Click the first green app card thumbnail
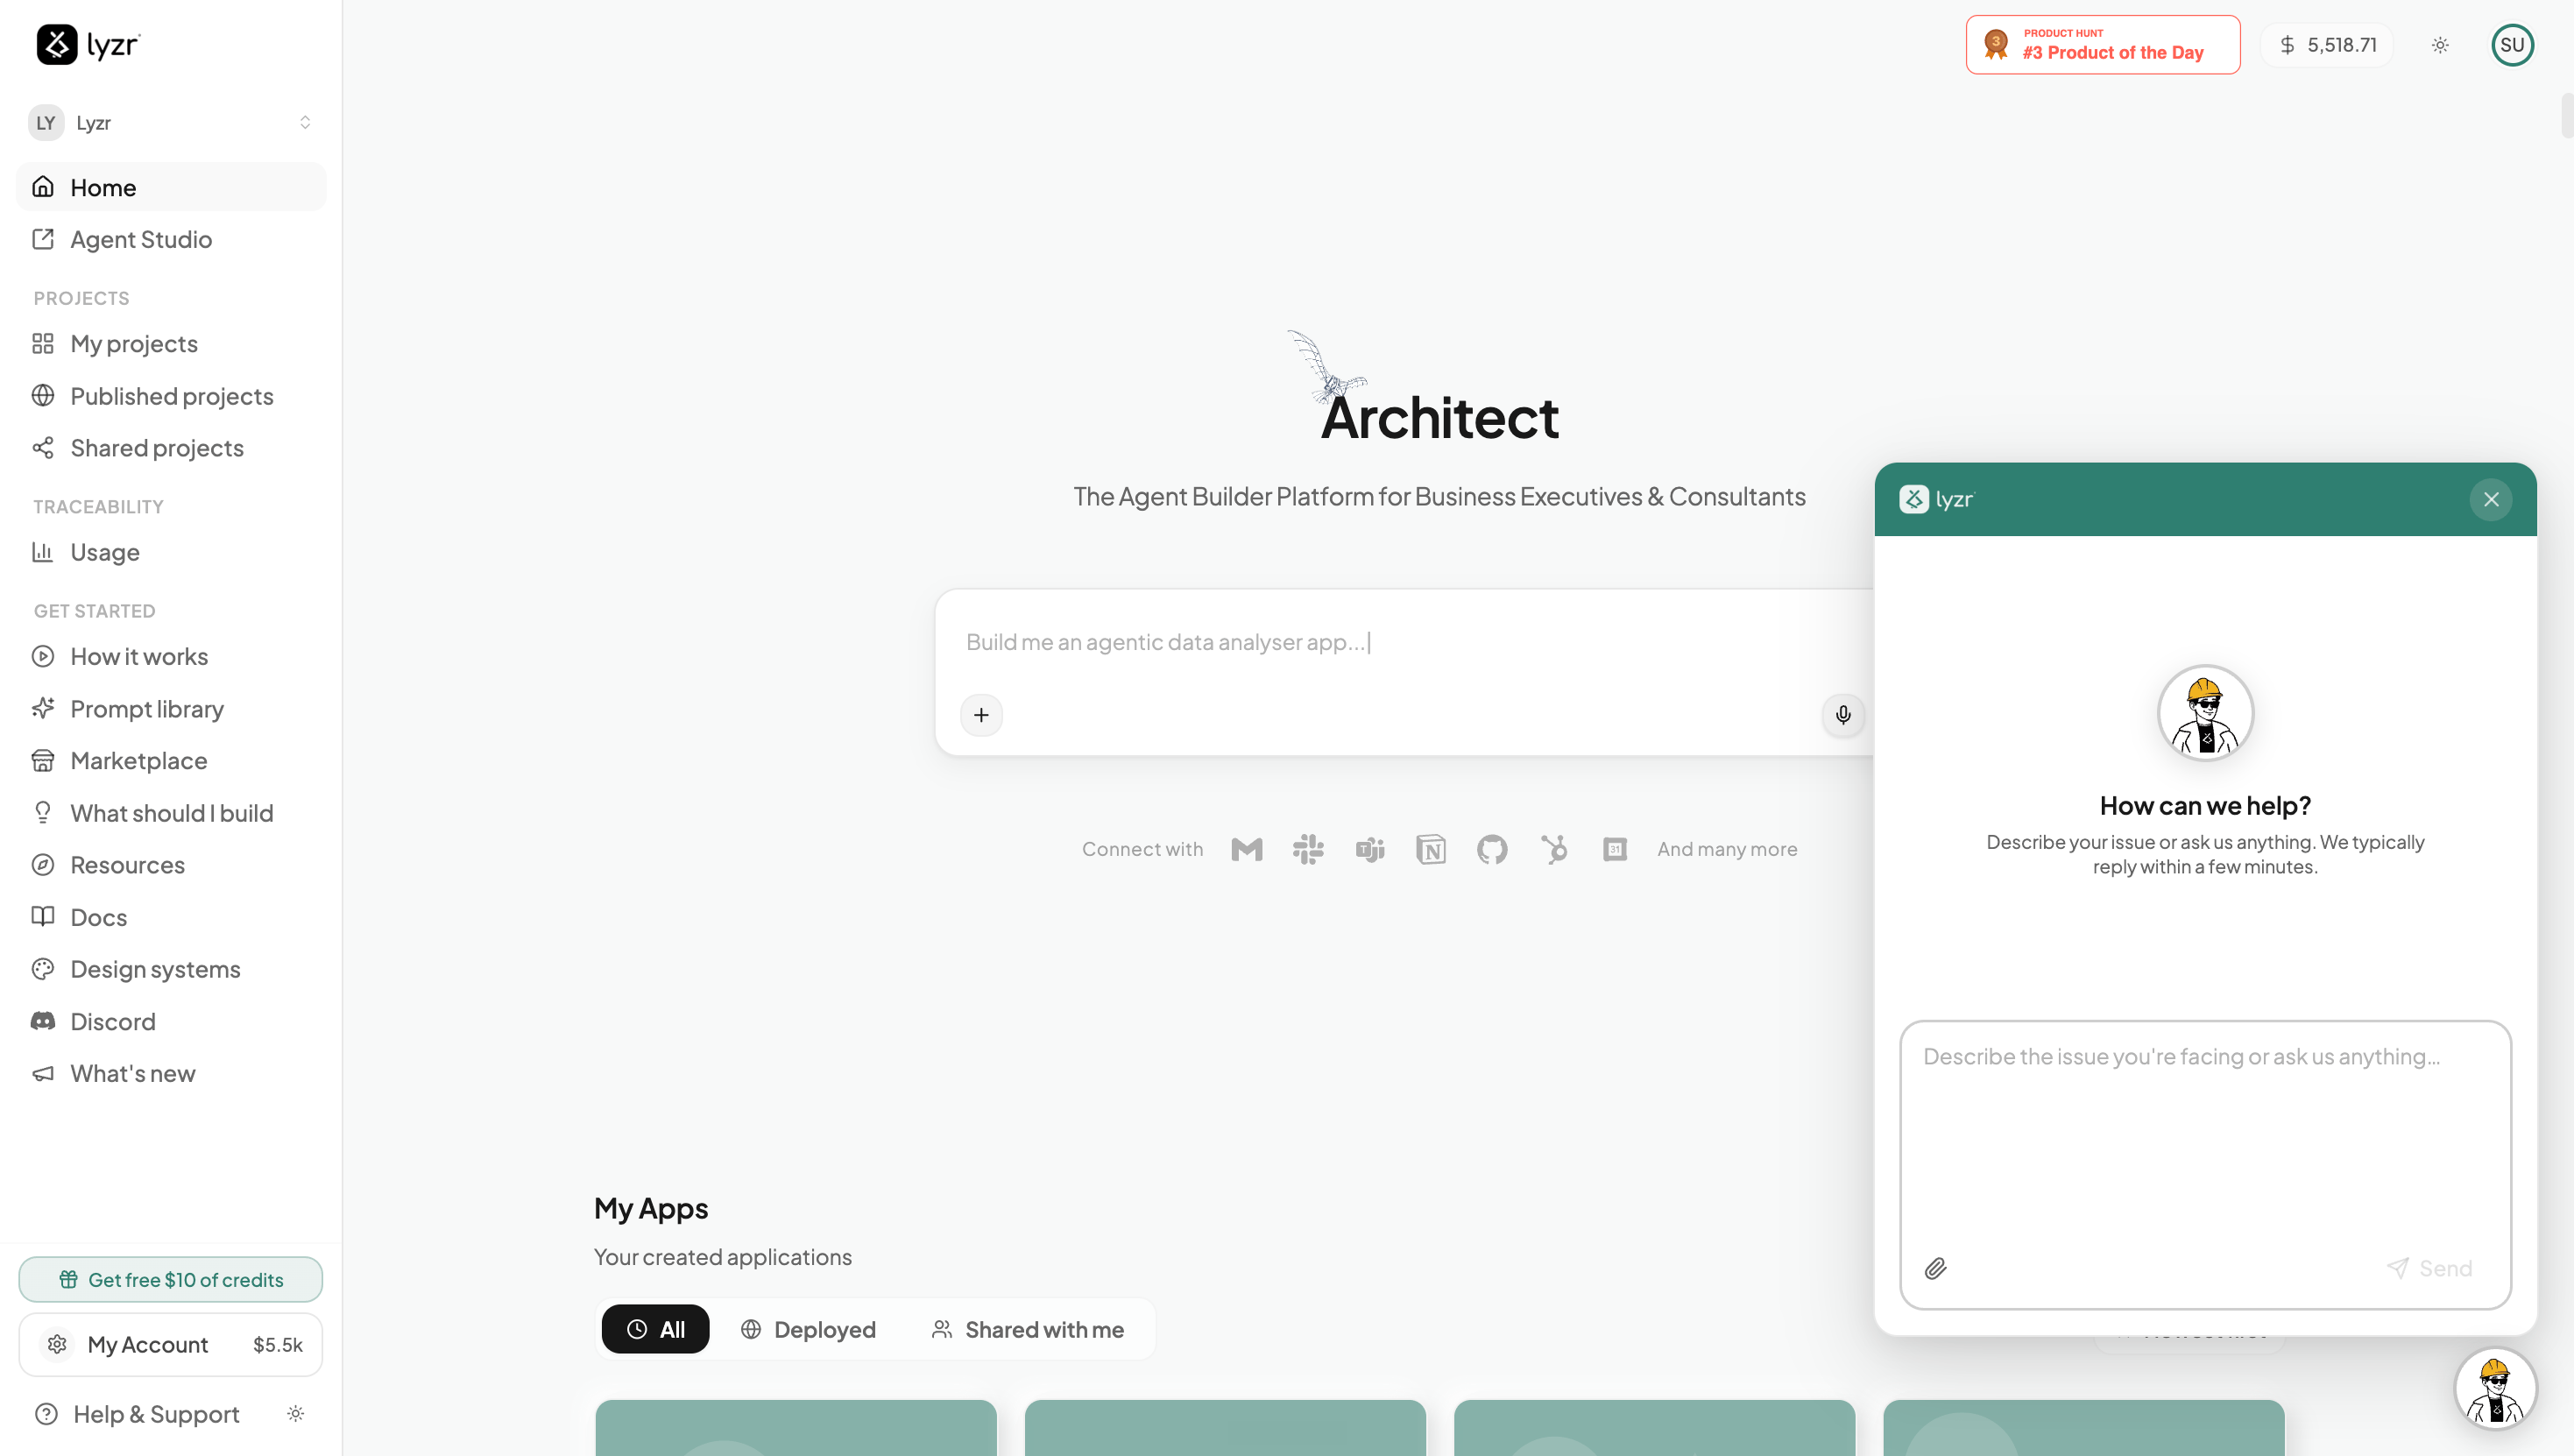2574x1456 pixels. coord(796,1428)
